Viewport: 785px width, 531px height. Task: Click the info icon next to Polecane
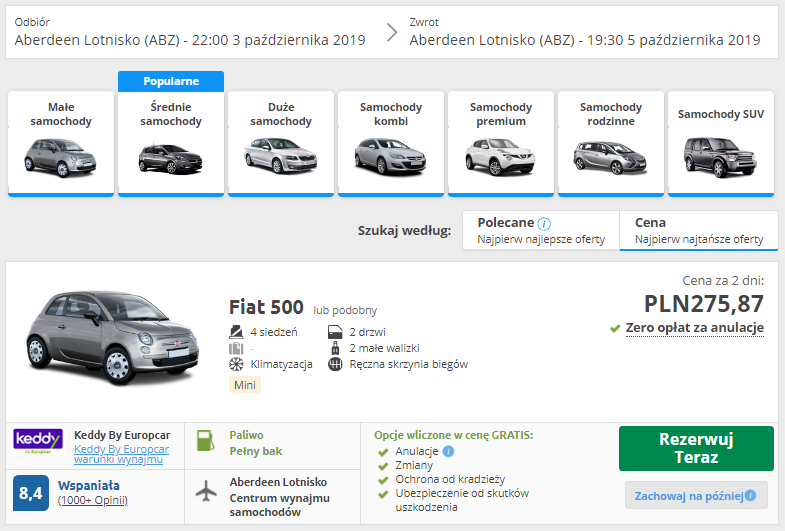(x=544, y=223)
